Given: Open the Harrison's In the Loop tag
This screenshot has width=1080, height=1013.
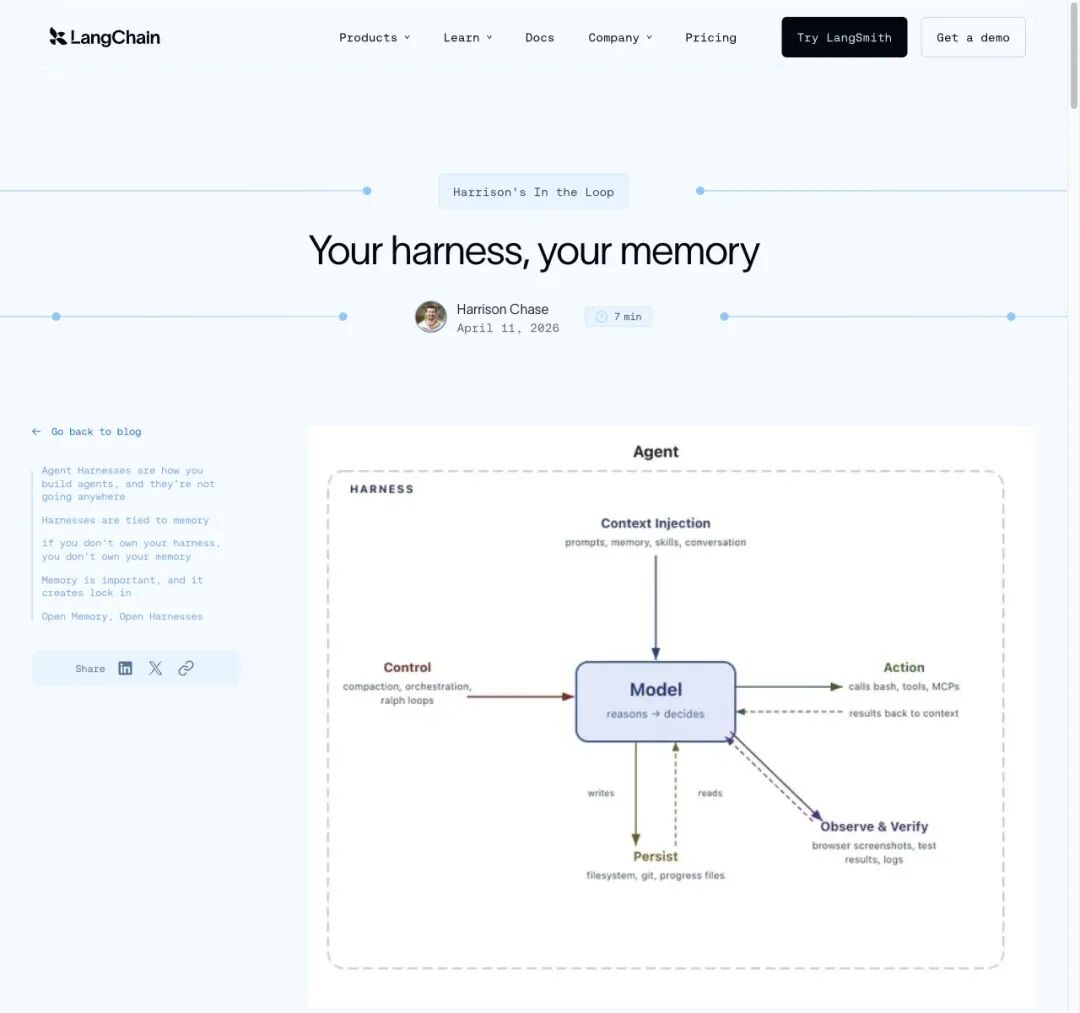Looking at the screenshot, I should (x=533, y=192).
